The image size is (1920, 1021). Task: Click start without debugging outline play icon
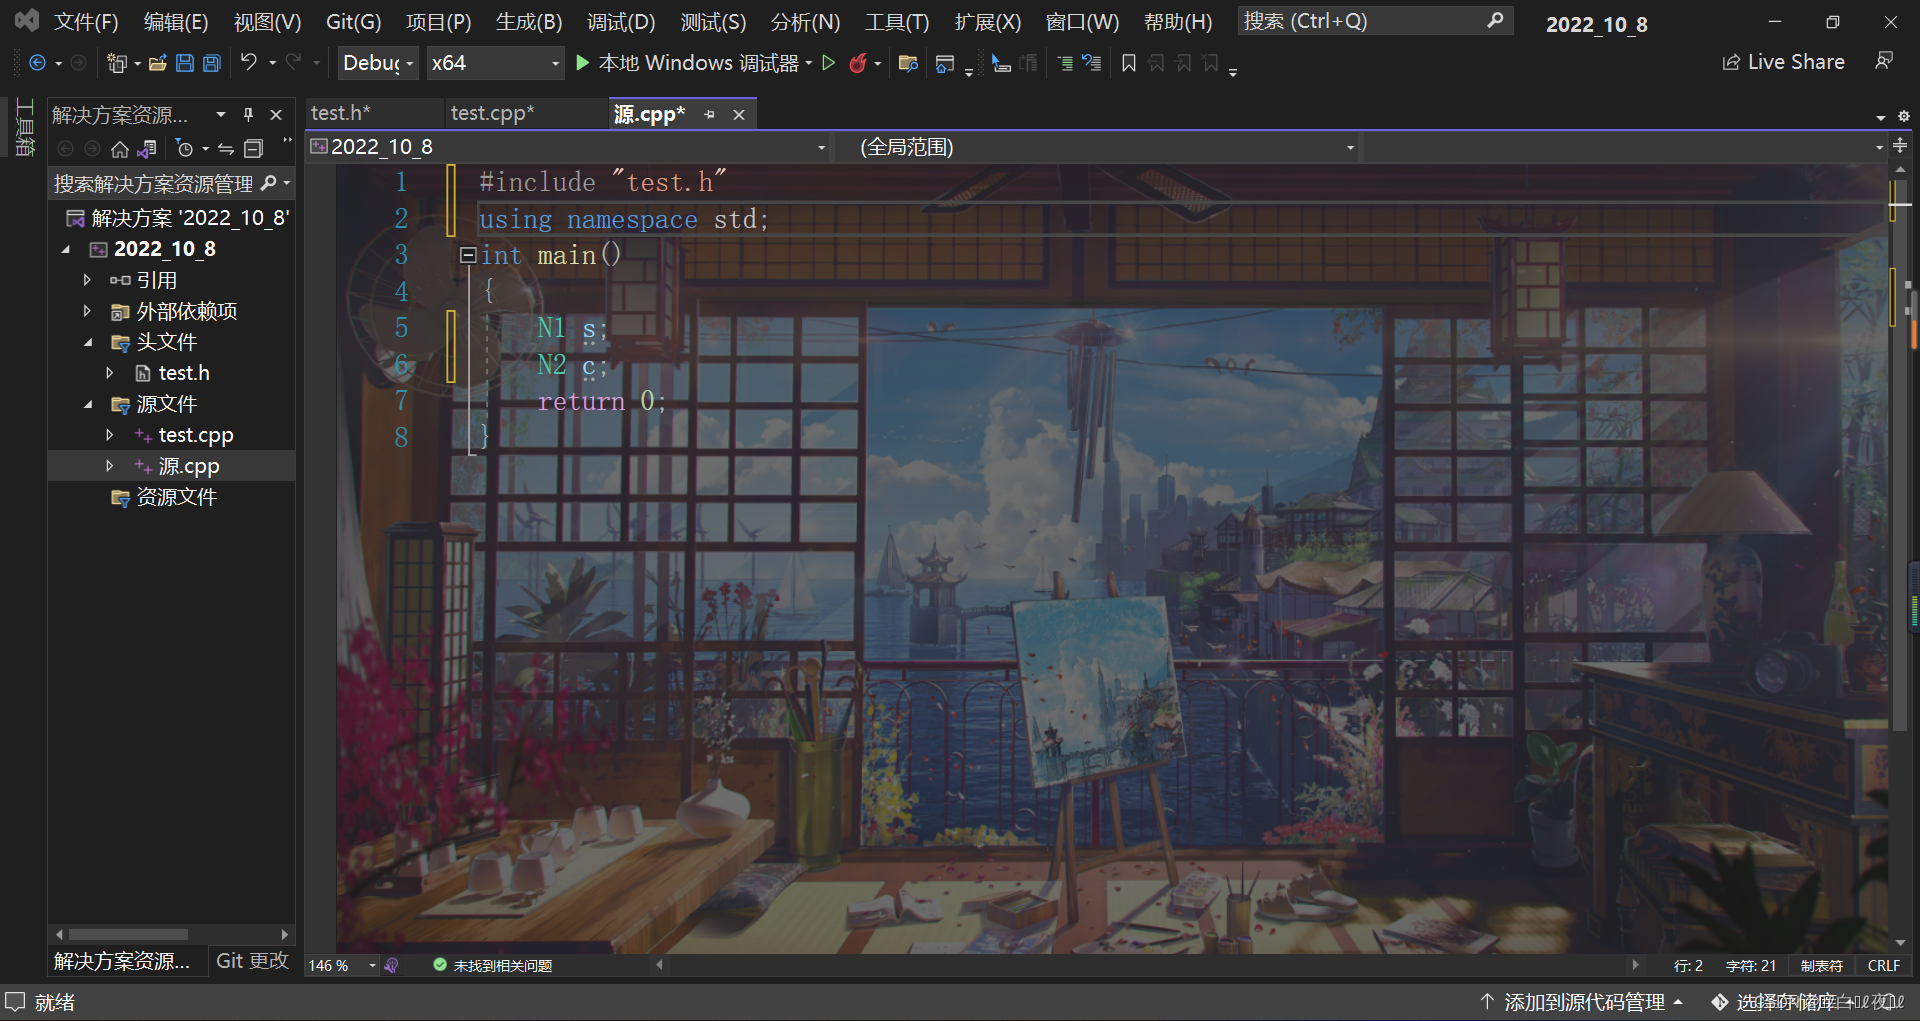pos(828,63)
